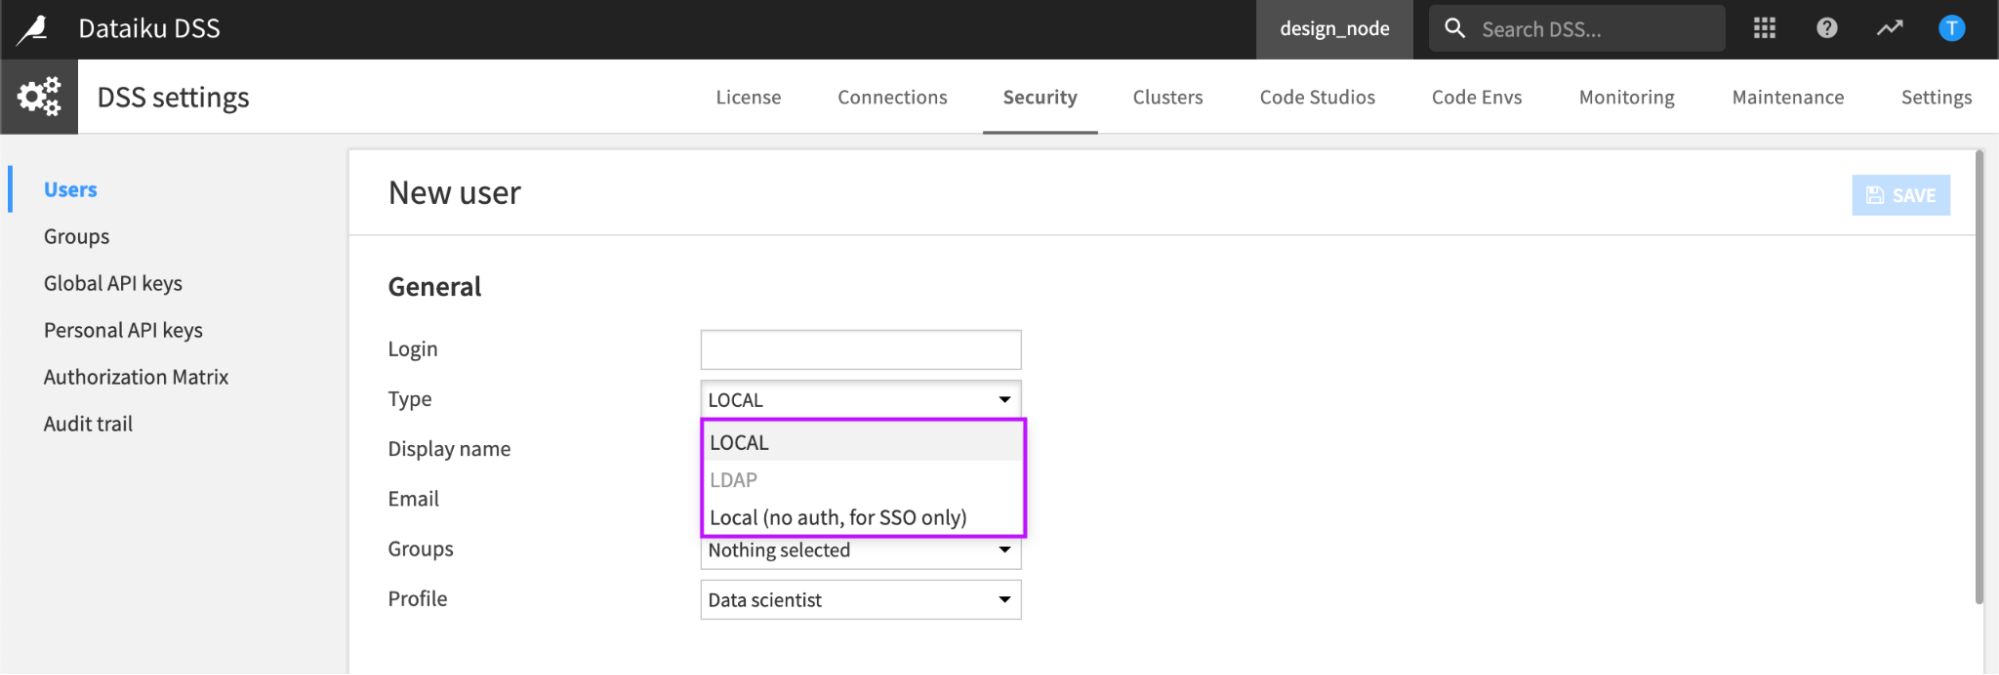Open the Profile dropdown Data scientist

[x=861, y=600]
